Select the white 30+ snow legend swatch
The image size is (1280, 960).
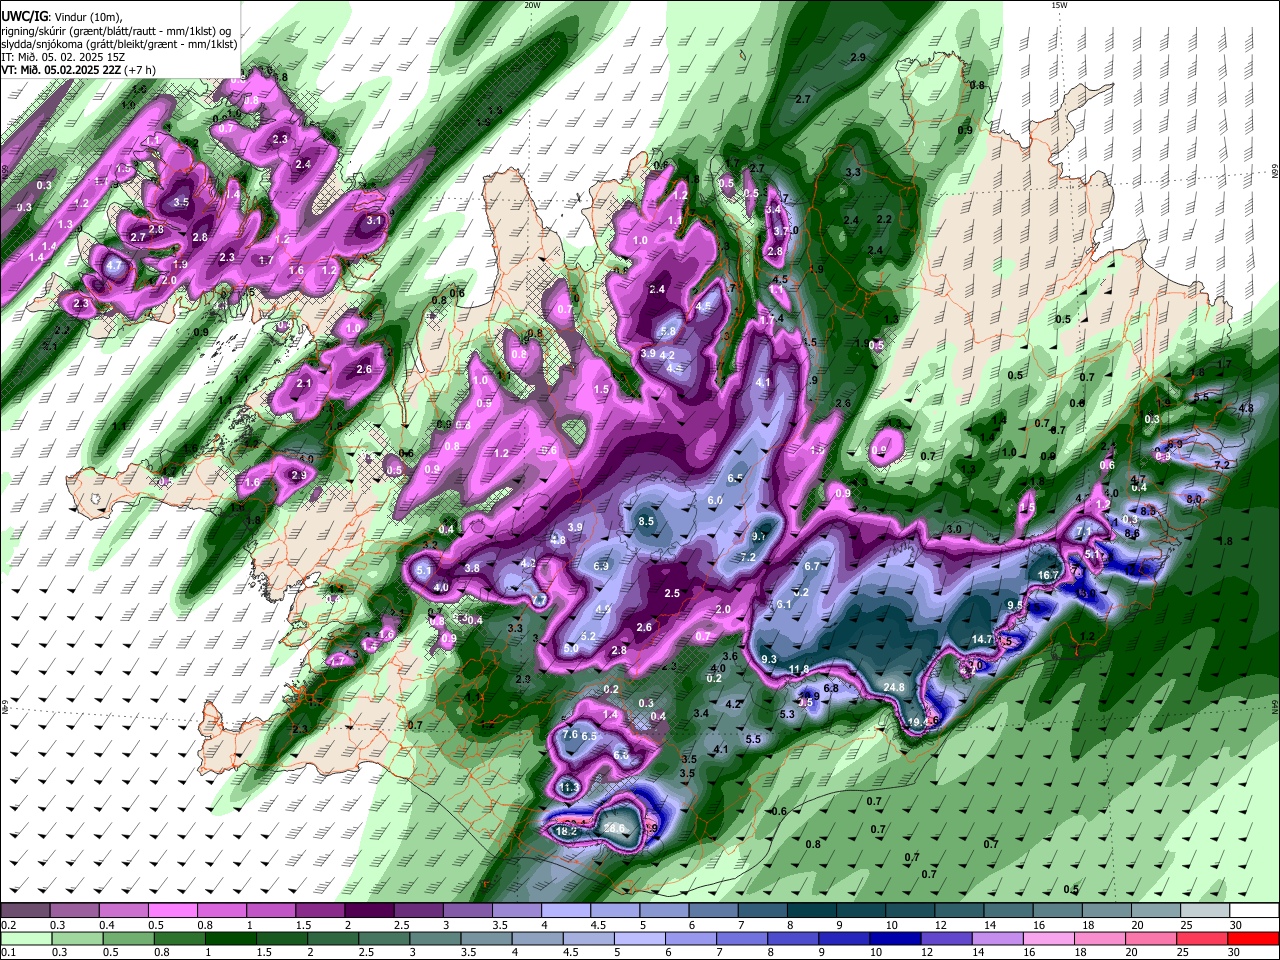[x=1255, y=910]
